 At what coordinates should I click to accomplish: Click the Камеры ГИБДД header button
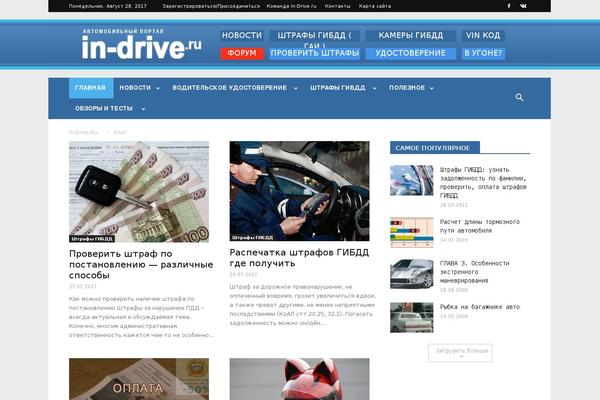(411, 36)
